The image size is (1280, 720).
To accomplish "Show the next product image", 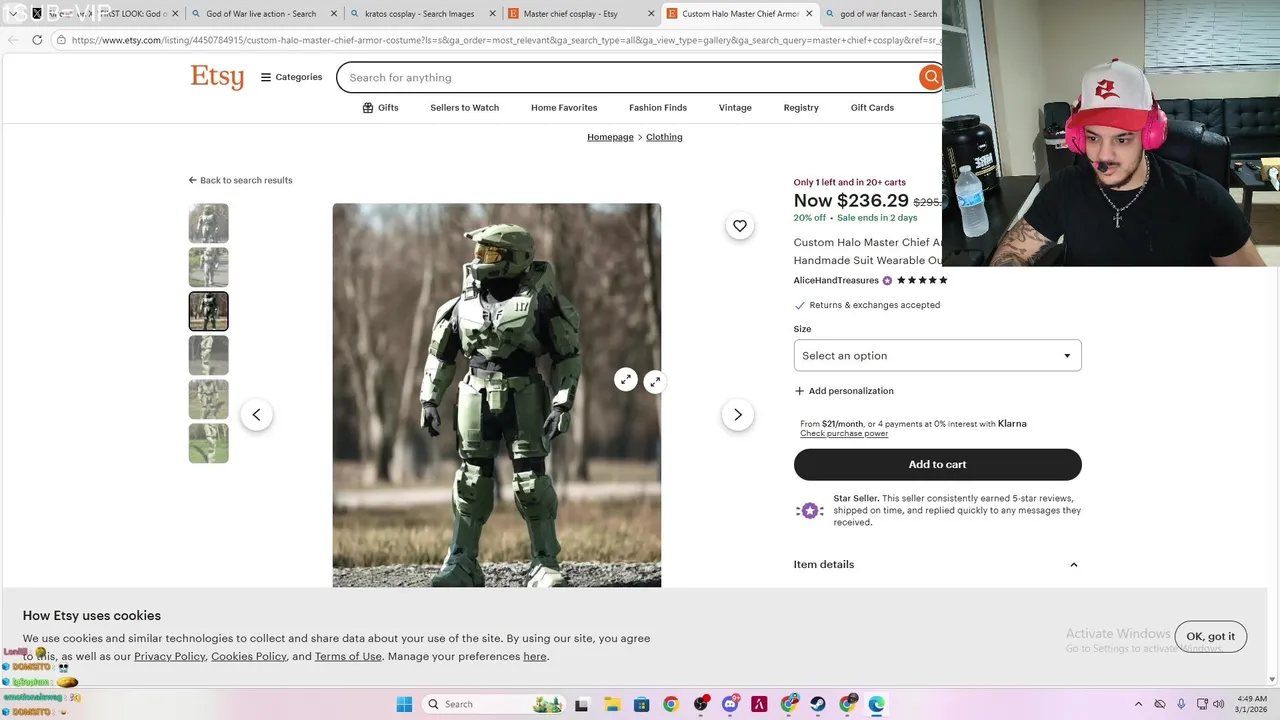I will point(738,414).
